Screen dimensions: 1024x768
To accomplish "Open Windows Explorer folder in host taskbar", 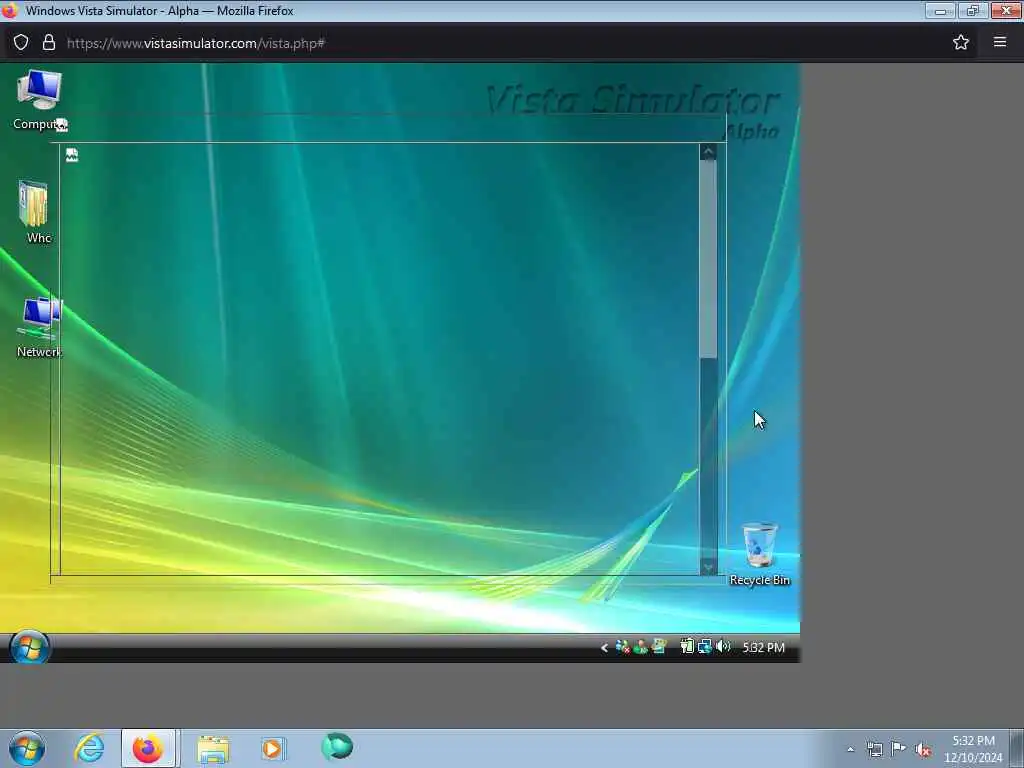I will point(213,749).
